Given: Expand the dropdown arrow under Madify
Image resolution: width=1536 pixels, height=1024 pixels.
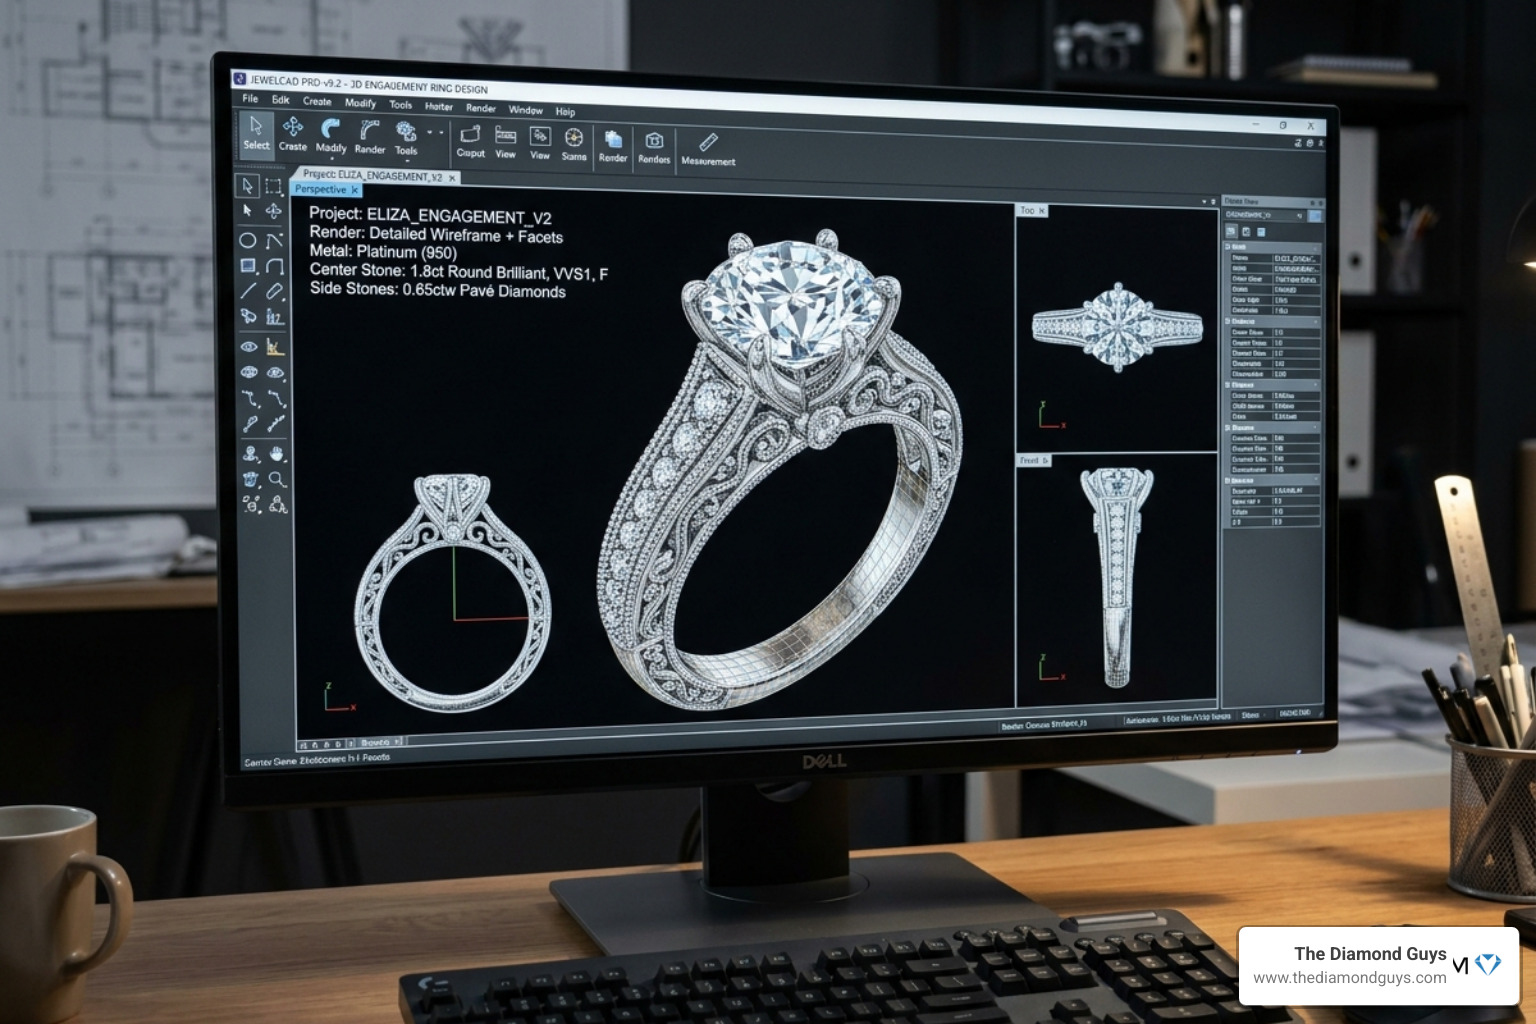Looking at the screenshot, I should [x=331, y=158].
